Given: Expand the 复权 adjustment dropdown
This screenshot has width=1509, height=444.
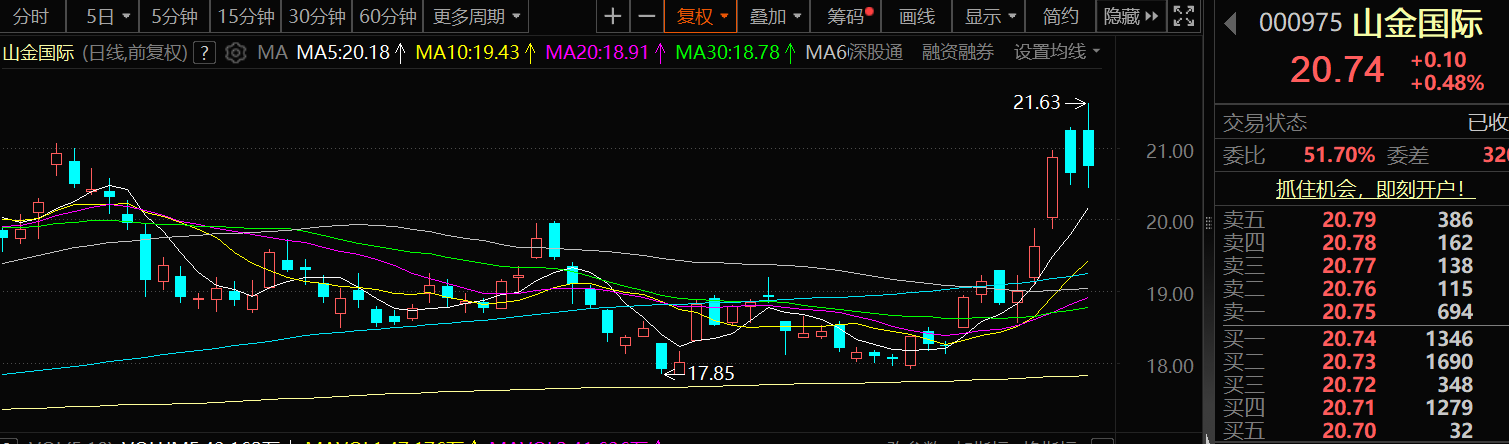Looking at the screenshot, I should point(702,16).
